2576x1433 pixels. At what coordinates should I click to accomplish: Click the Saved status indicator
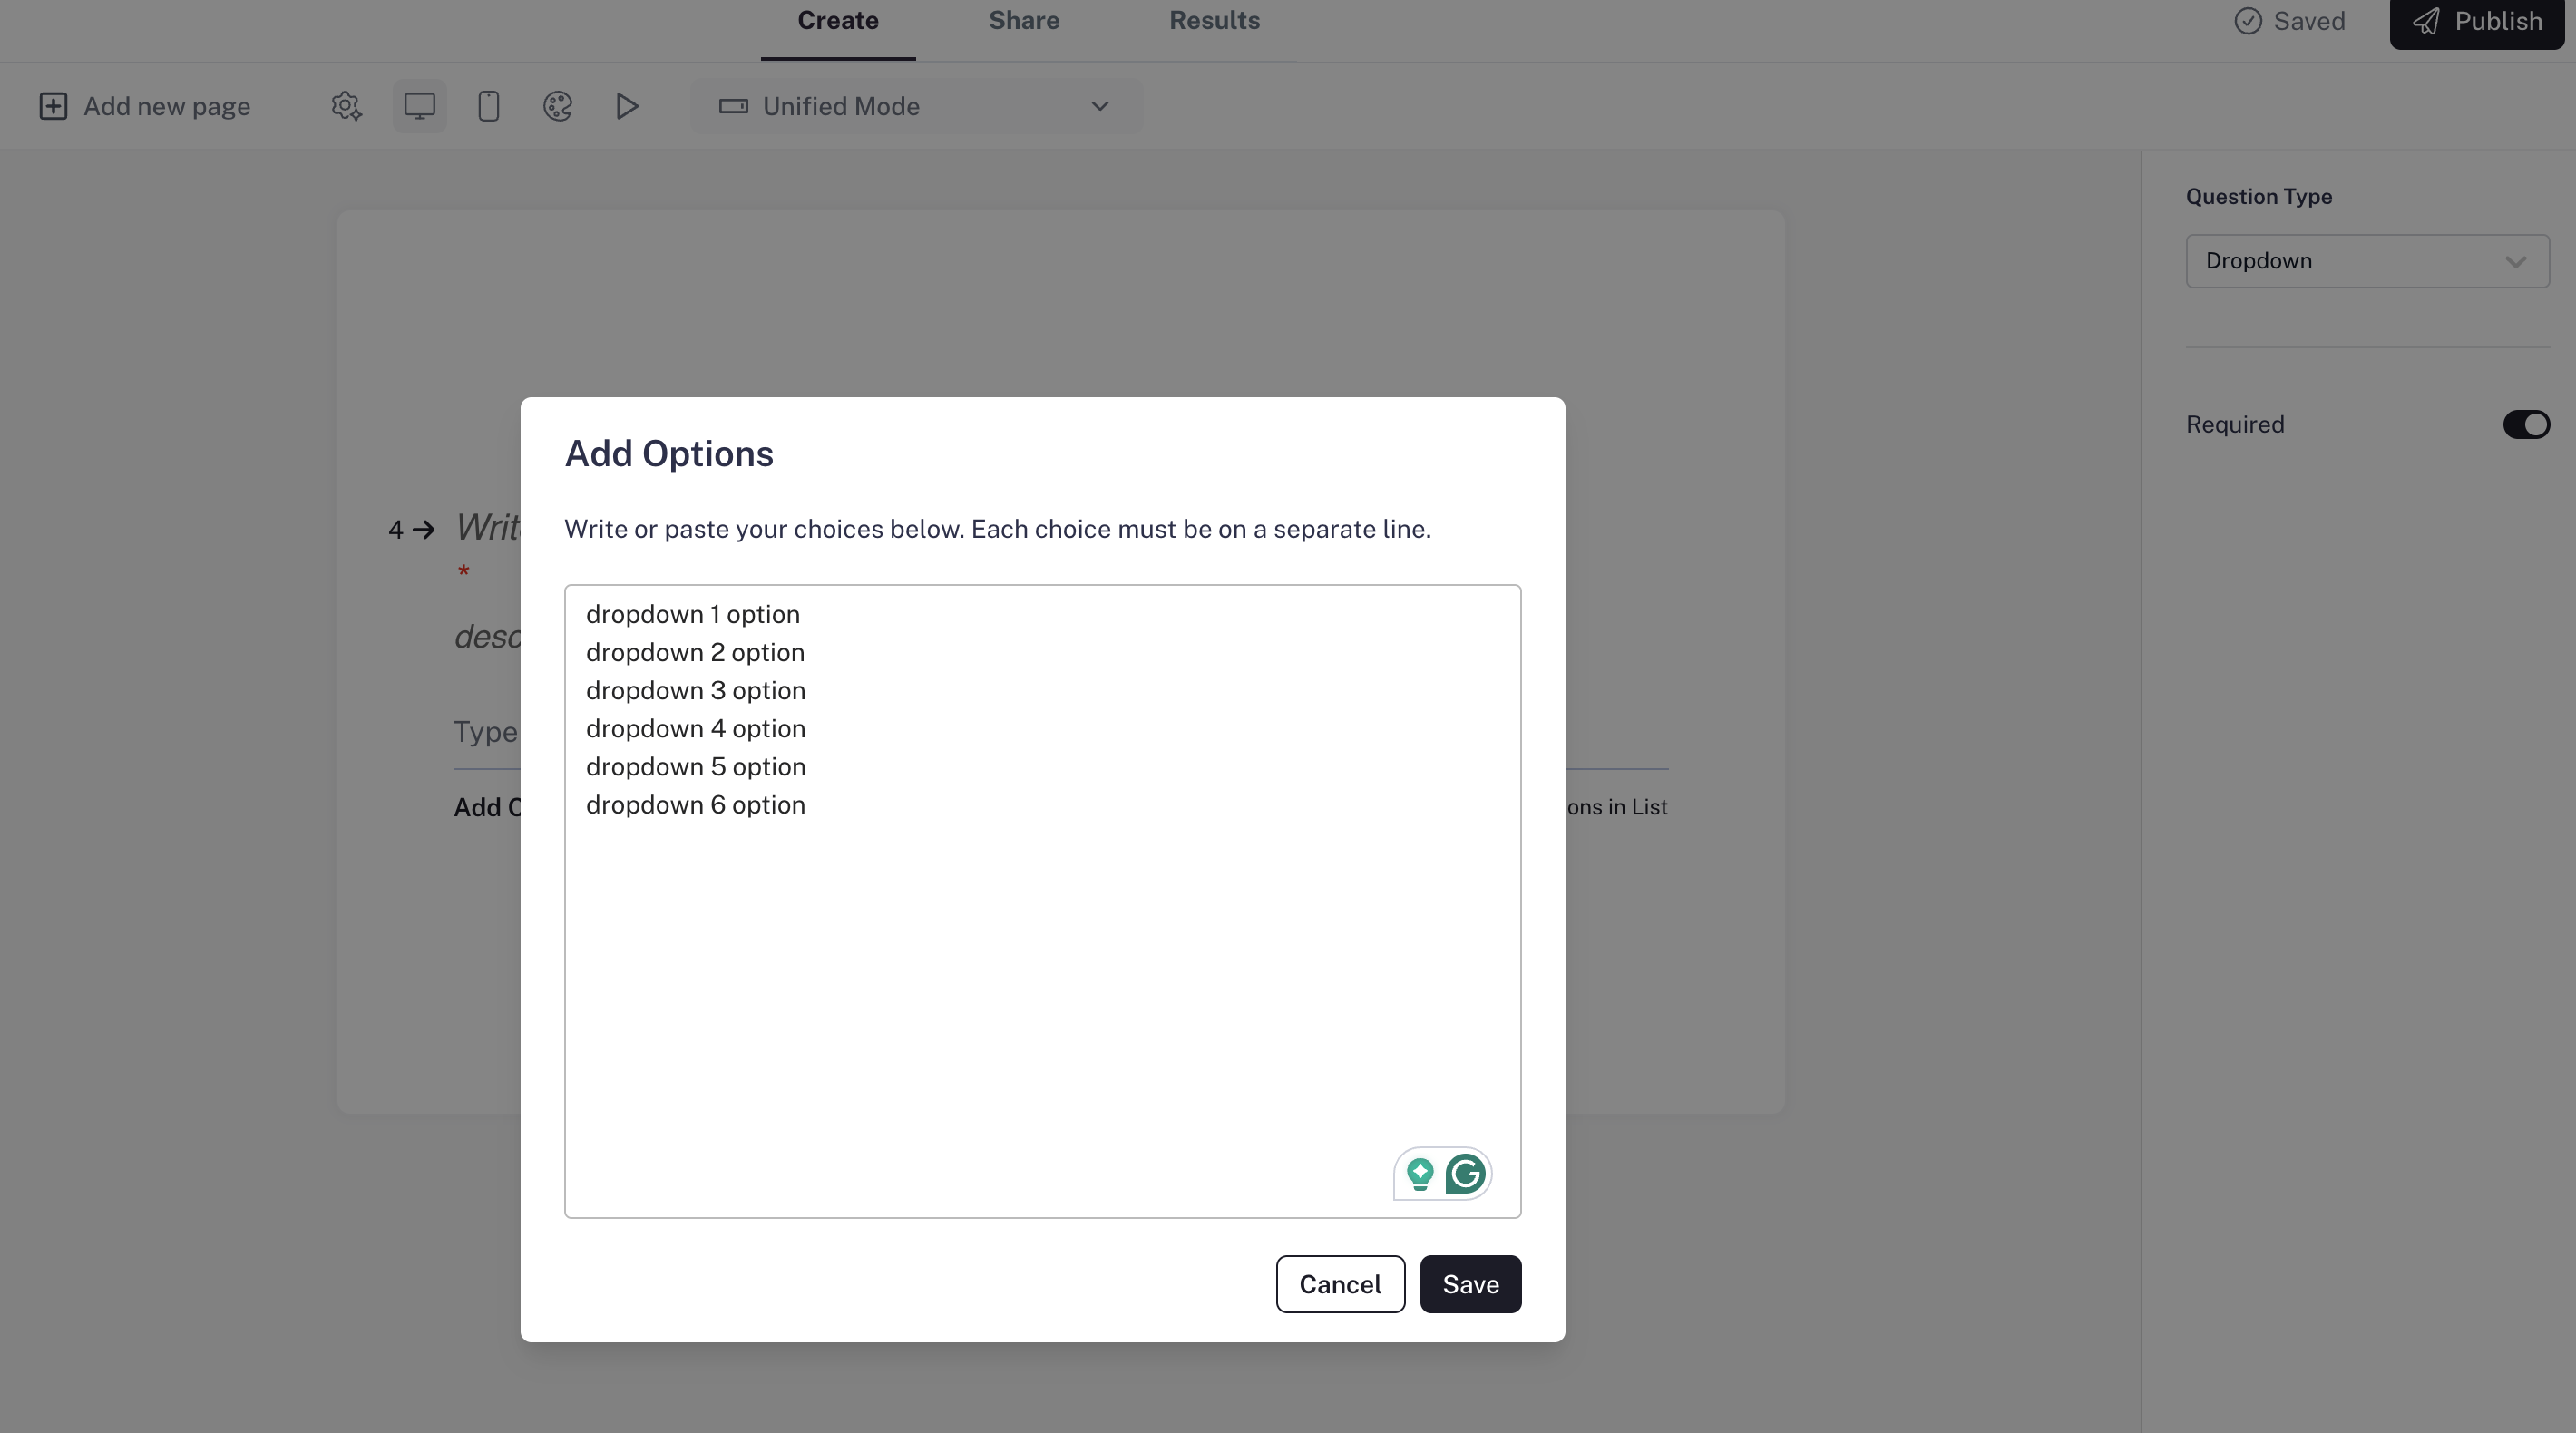coord(2289,21)
